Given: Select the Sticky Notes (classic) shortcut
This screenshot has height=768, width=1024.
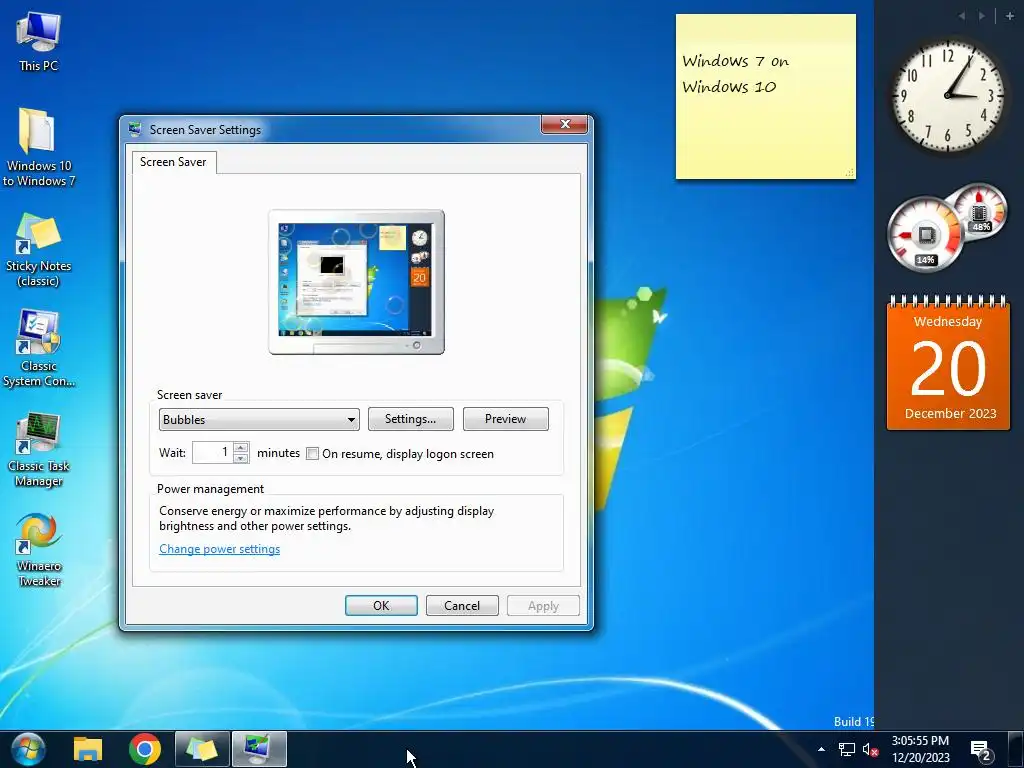Looking at the screenshot, I should [x=38, y=249].
